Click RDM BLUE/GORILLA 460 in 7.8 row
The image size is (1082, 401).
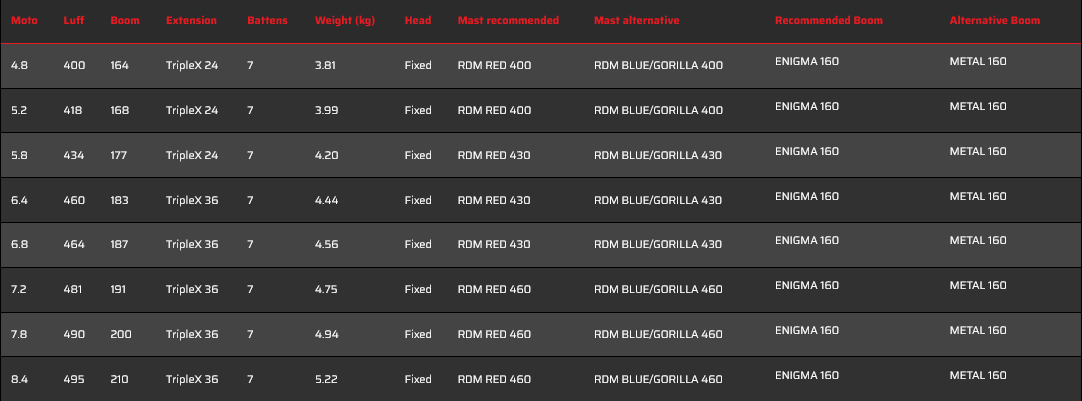658,334
